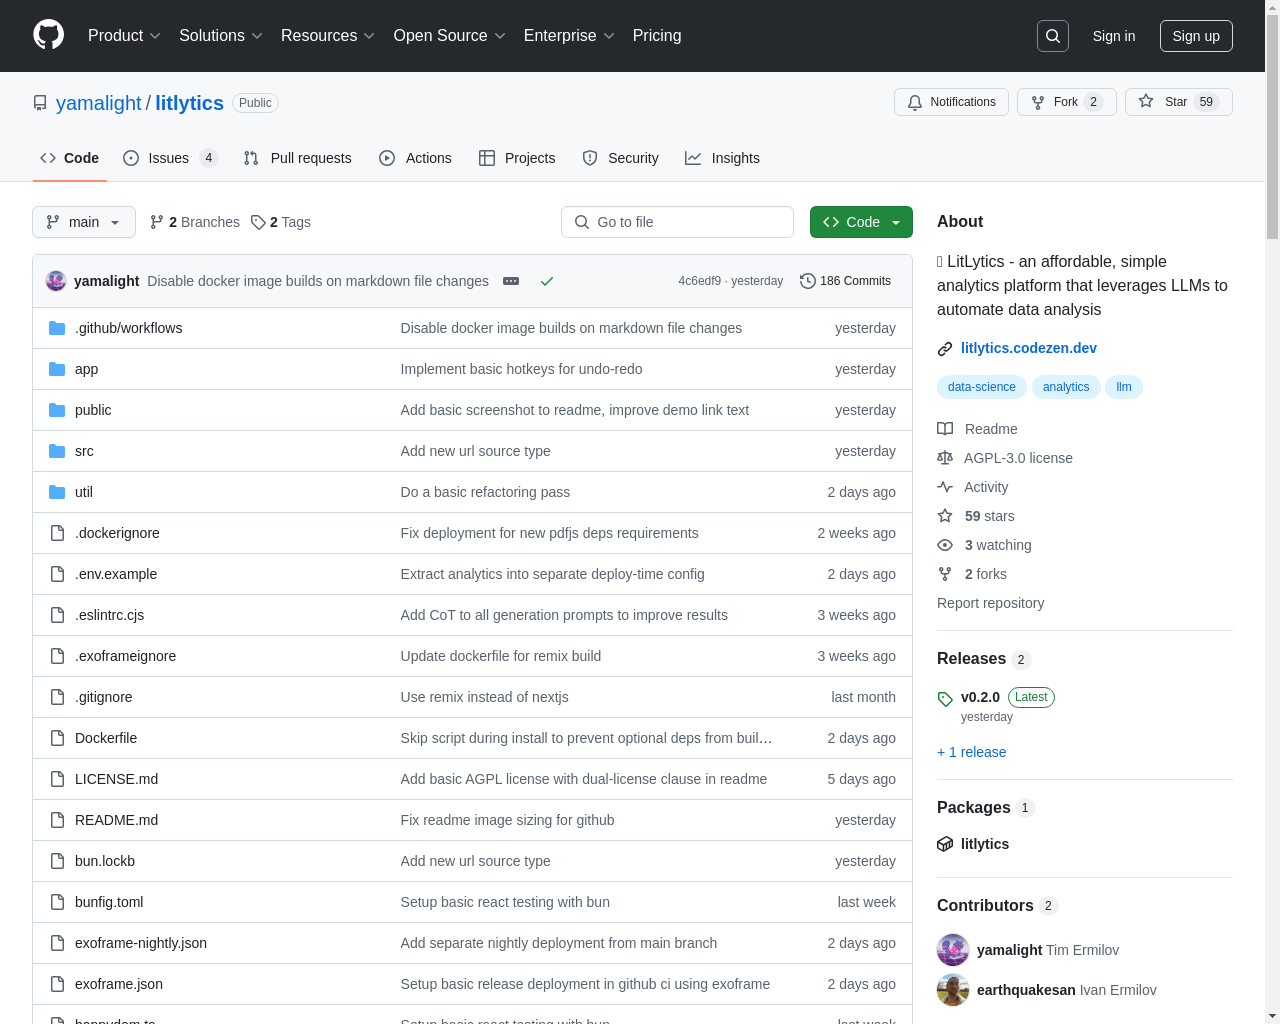Open the v0.2.0 release
The width and height of the screenshot is (1280, 1024).
point(980,697)
